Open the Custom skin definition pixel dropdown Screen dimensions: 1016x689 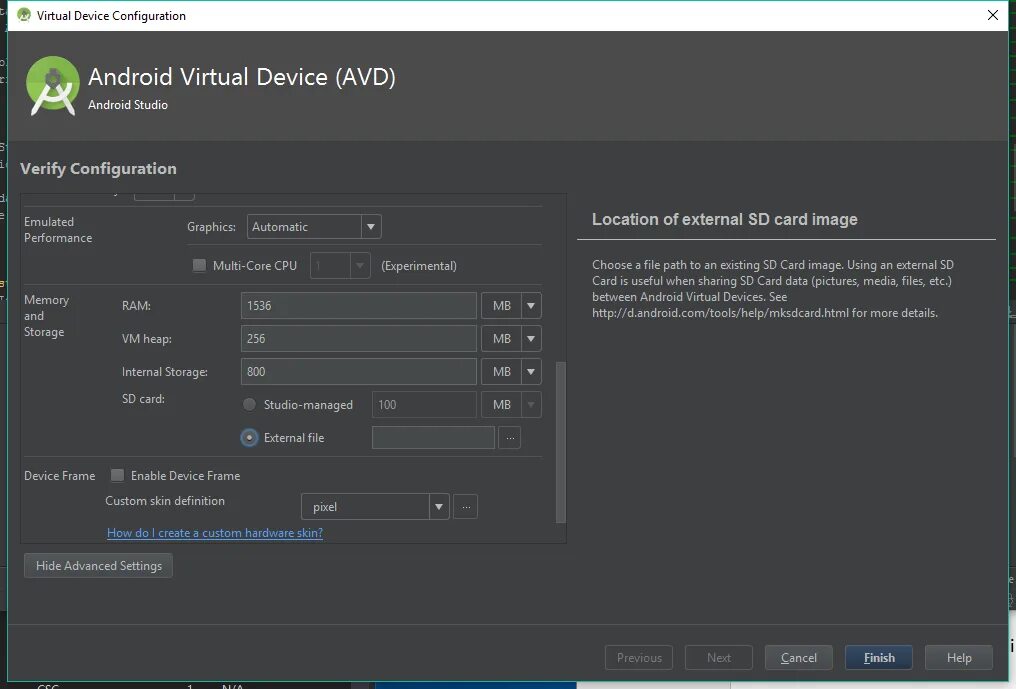pos(375,507)
